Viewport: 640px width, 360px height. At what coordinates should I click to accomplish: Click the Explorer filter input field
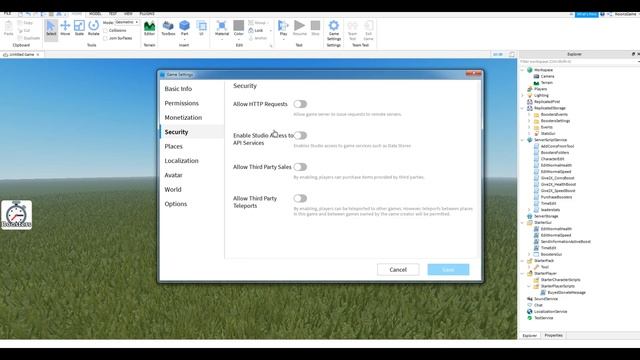click(578, 62)
